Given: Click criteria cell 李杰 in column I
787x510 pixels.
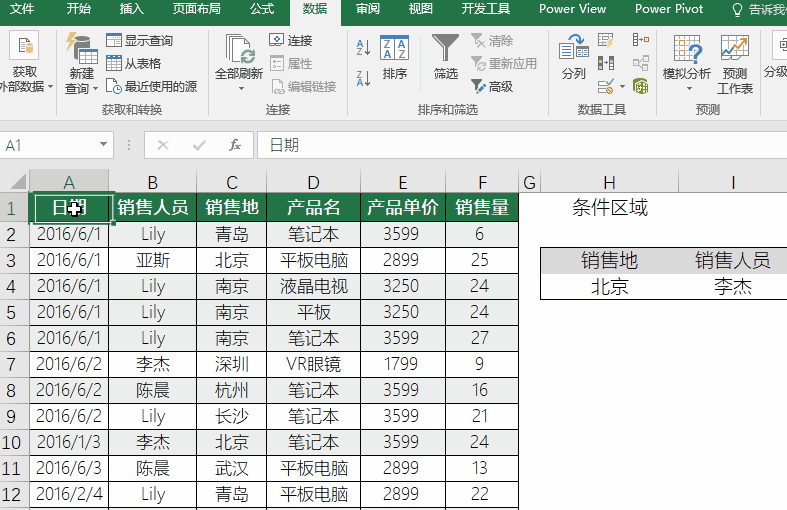Looking at the screenshot, I should tap(733, 287).
